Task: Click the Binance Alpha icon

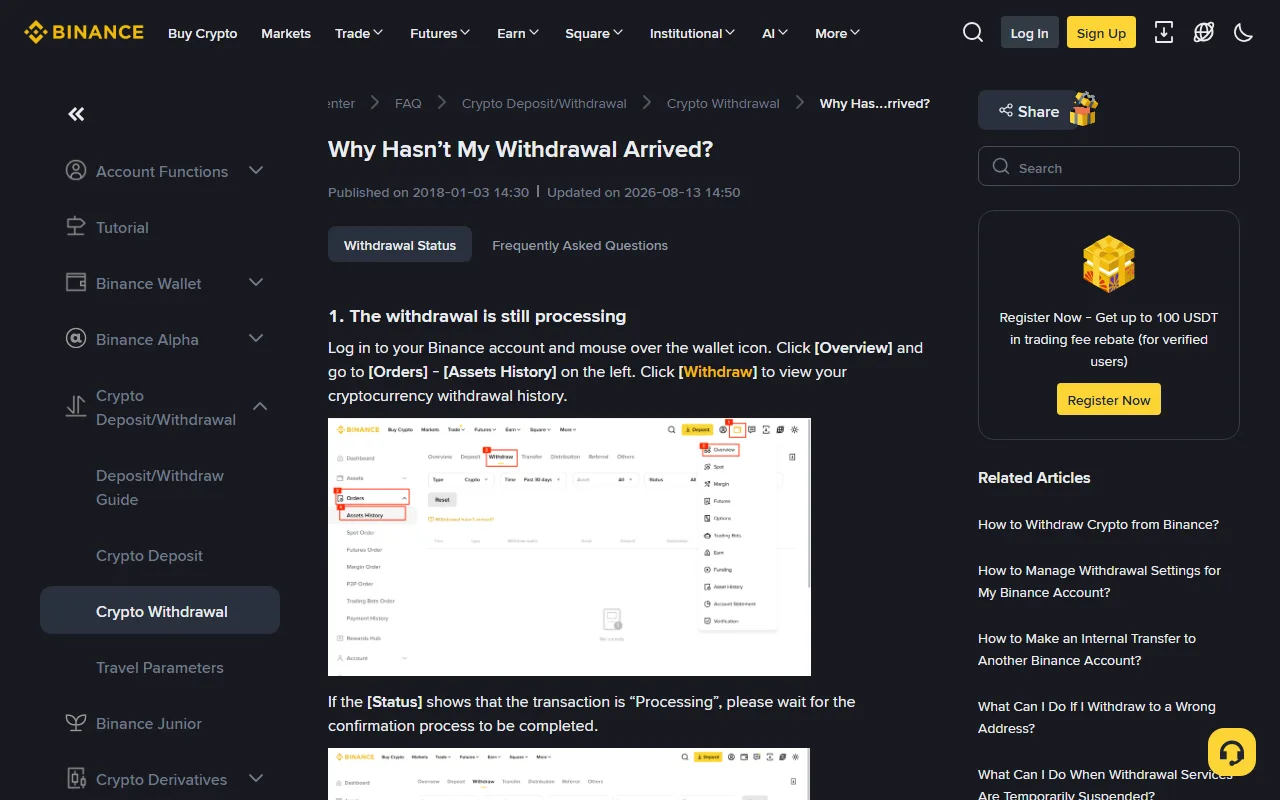Action: [76, 339]
